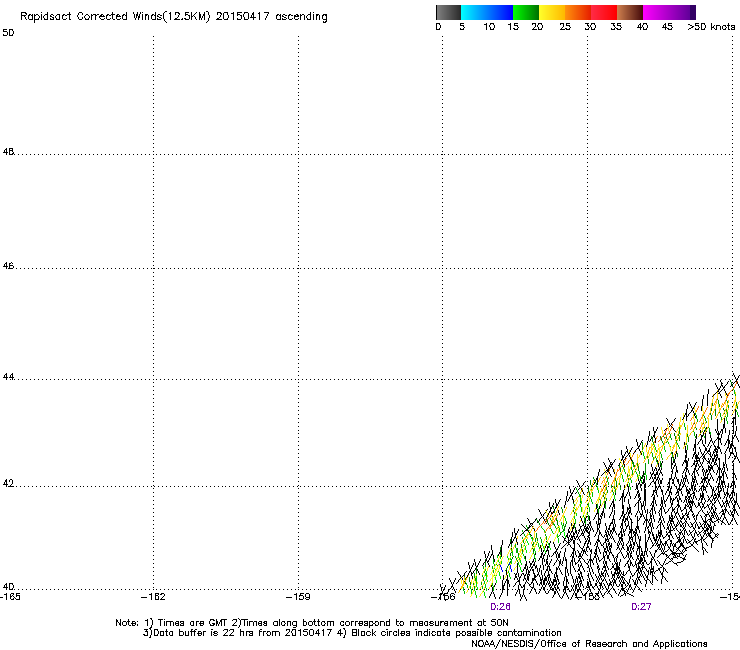Click the note 'Data buffer is 22 hrs'

tap(204, 633)
